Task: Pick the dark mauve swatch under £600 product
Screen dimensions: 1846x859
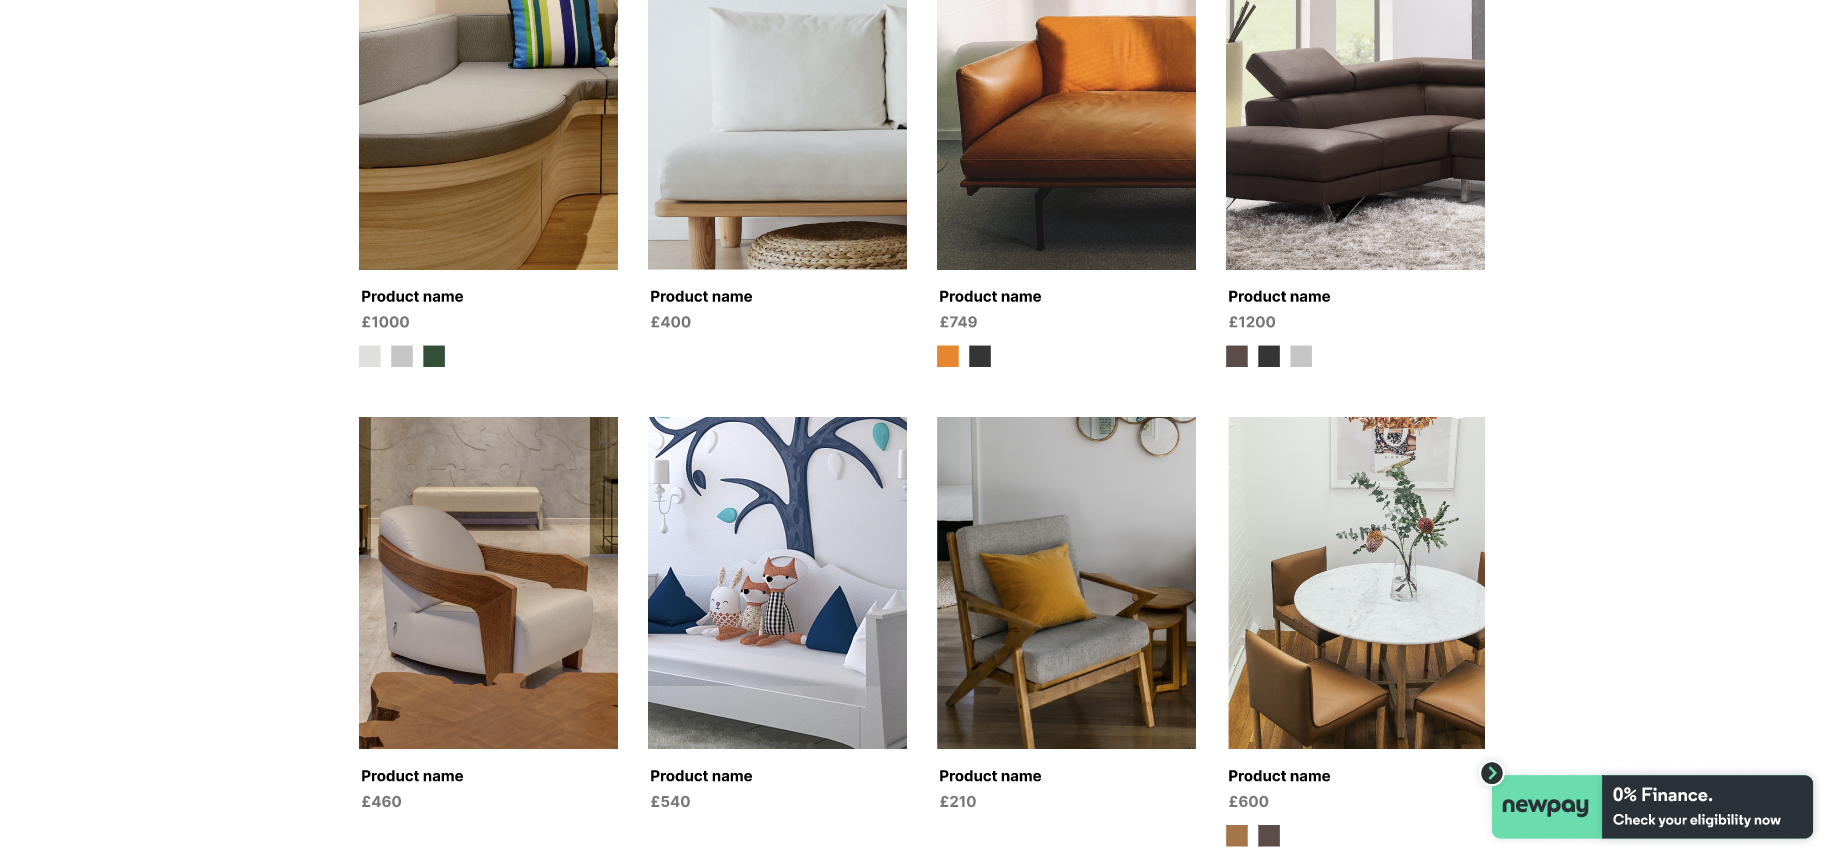Action: coord(1269,836)
